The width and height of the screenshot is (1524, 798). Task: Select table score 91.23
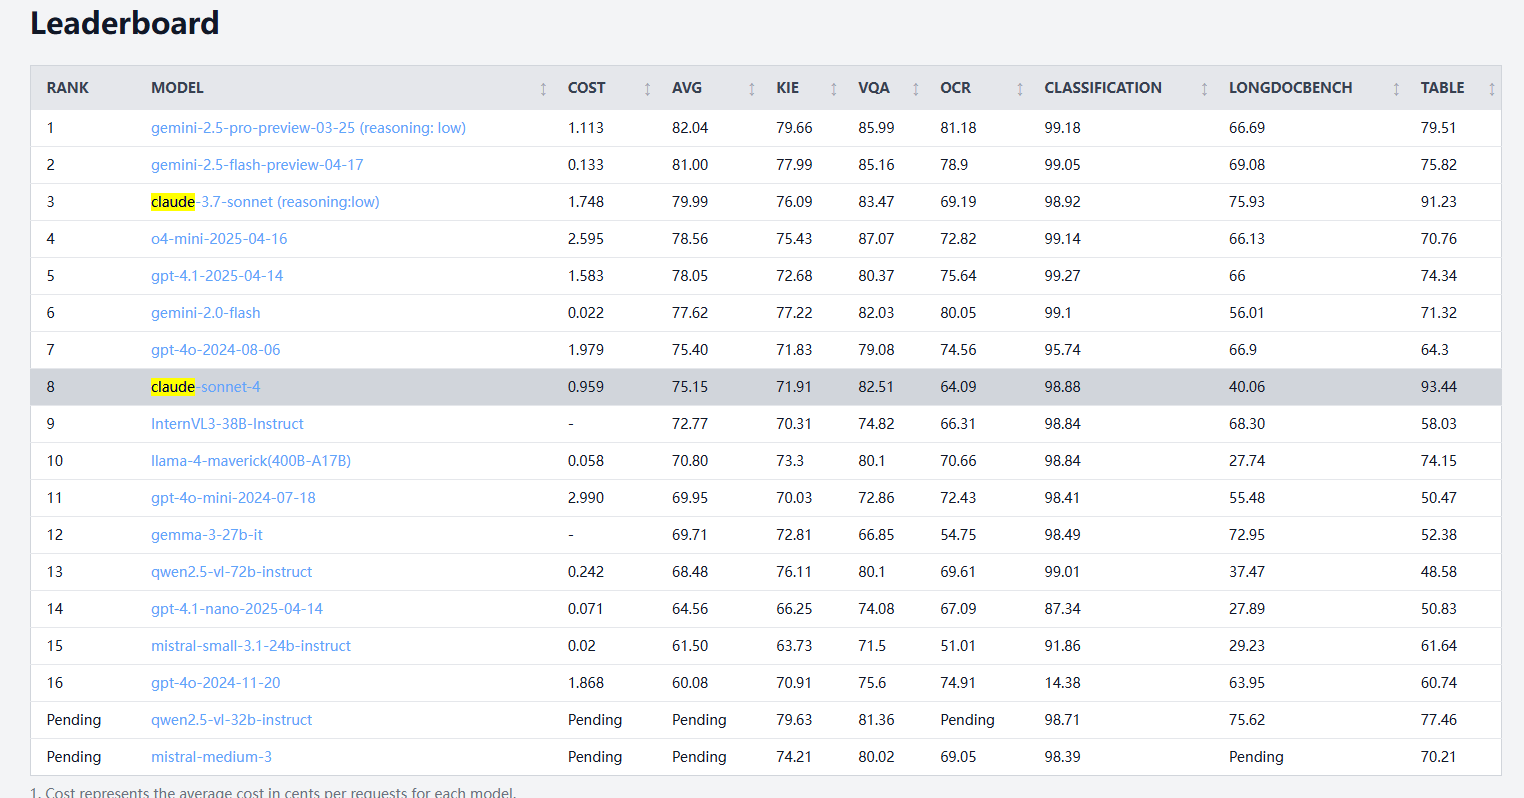[1439, 202]
